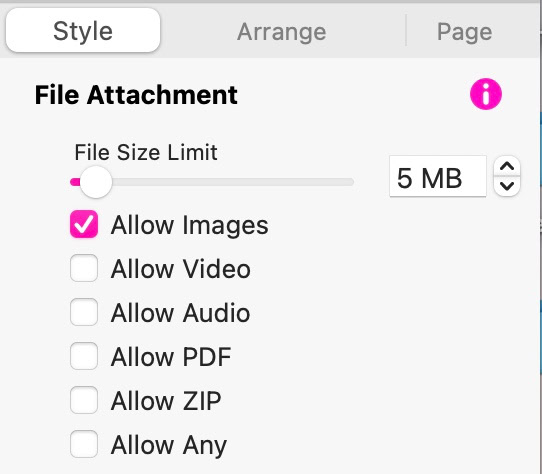This screenshot has width=542, height=474.
Task: Click the File Attachment section heading
Action: tap(136, 95)
